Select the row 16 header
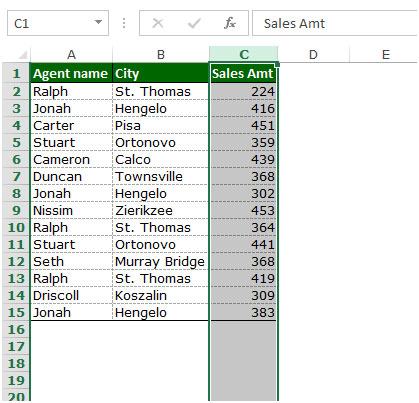 (x=16, y=329)
